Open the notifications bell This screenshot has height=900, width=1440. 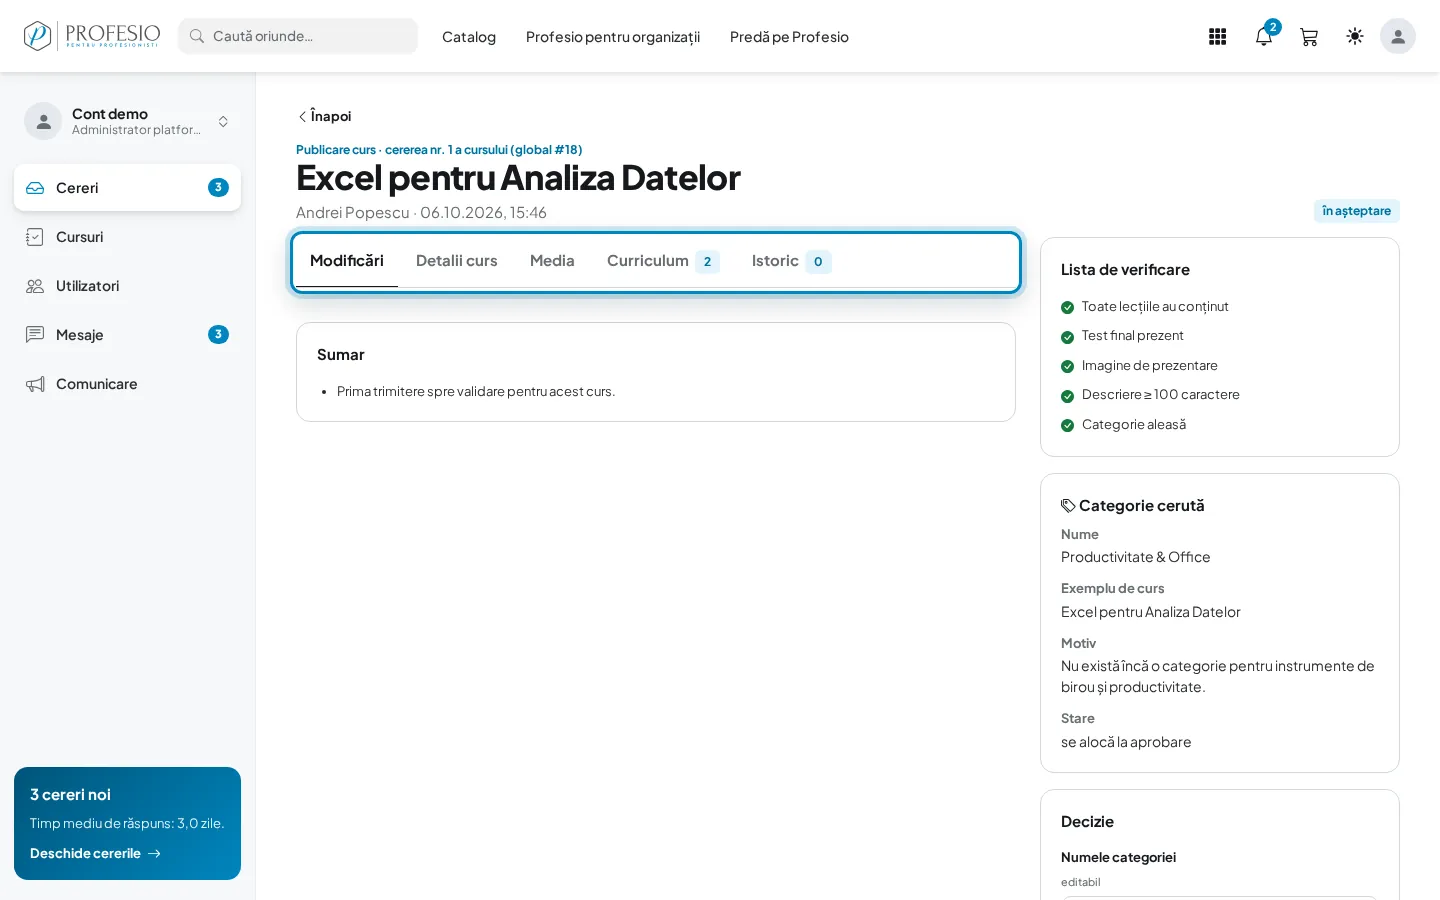point(1264,37)
